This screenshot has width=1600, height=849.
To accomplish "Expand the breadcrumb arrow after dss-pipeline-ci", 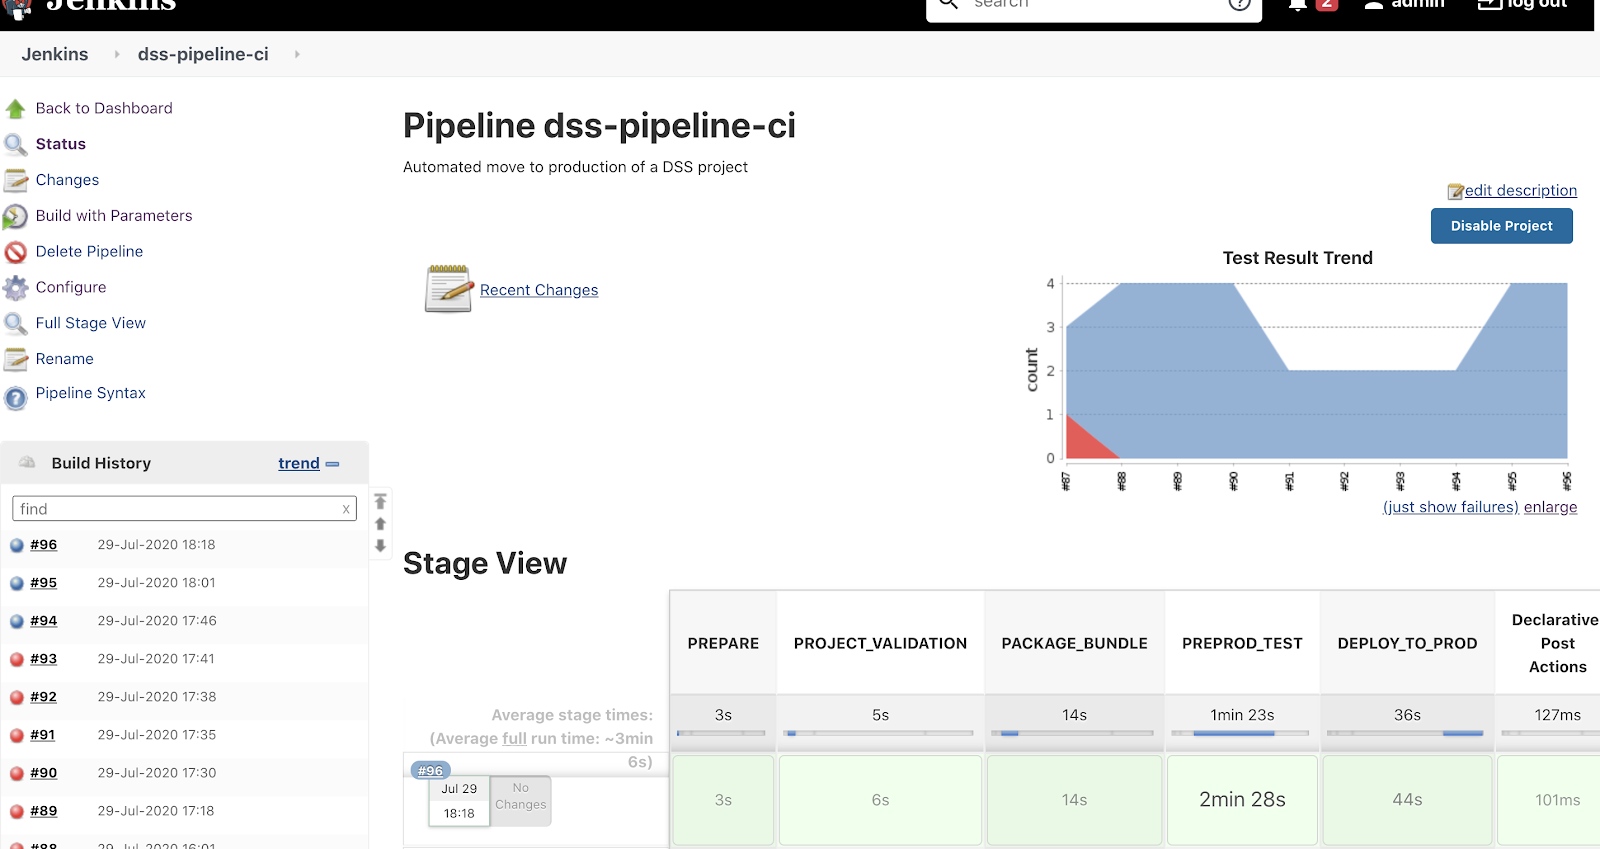I will click(296, 54).
